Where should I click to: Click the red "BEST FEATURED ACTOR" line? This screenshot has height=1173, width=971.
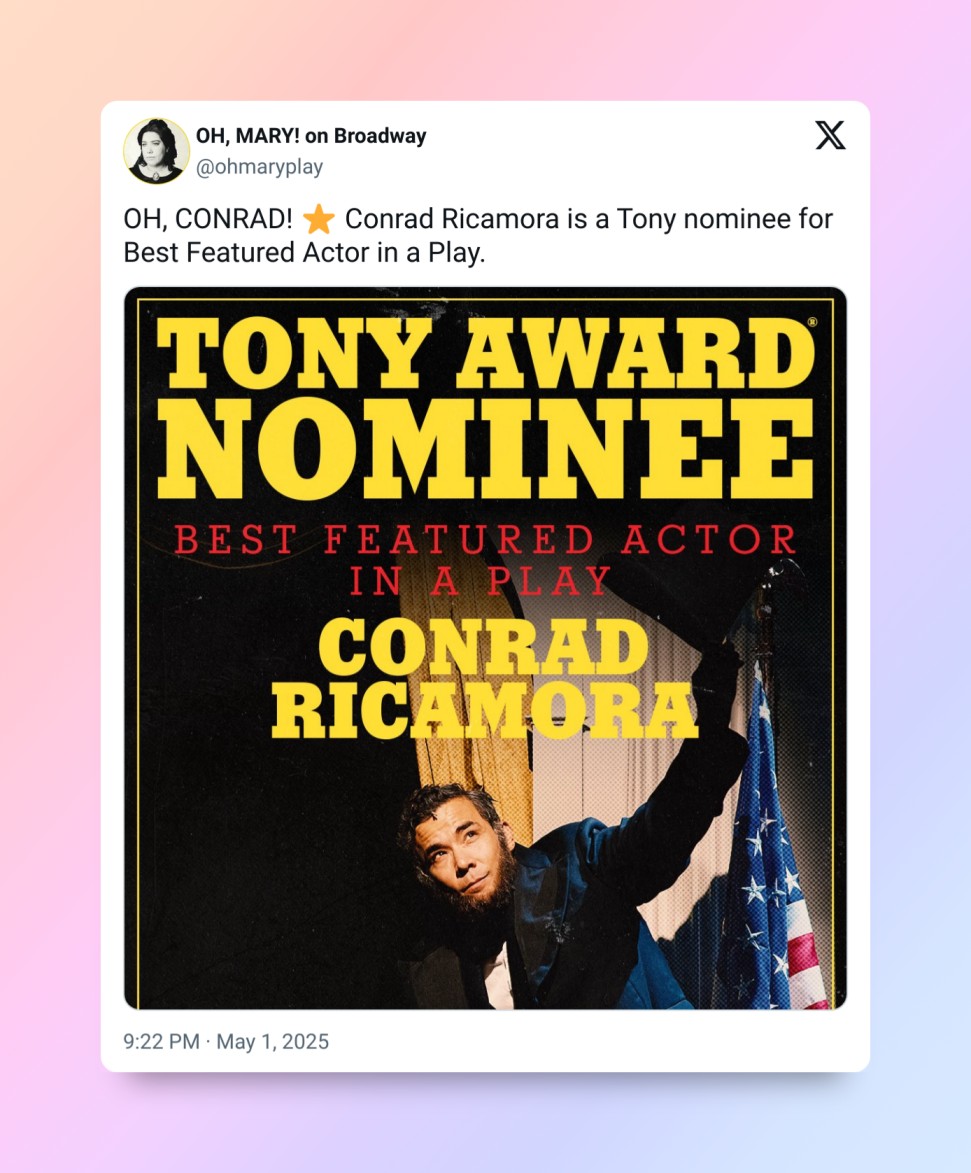486,540
